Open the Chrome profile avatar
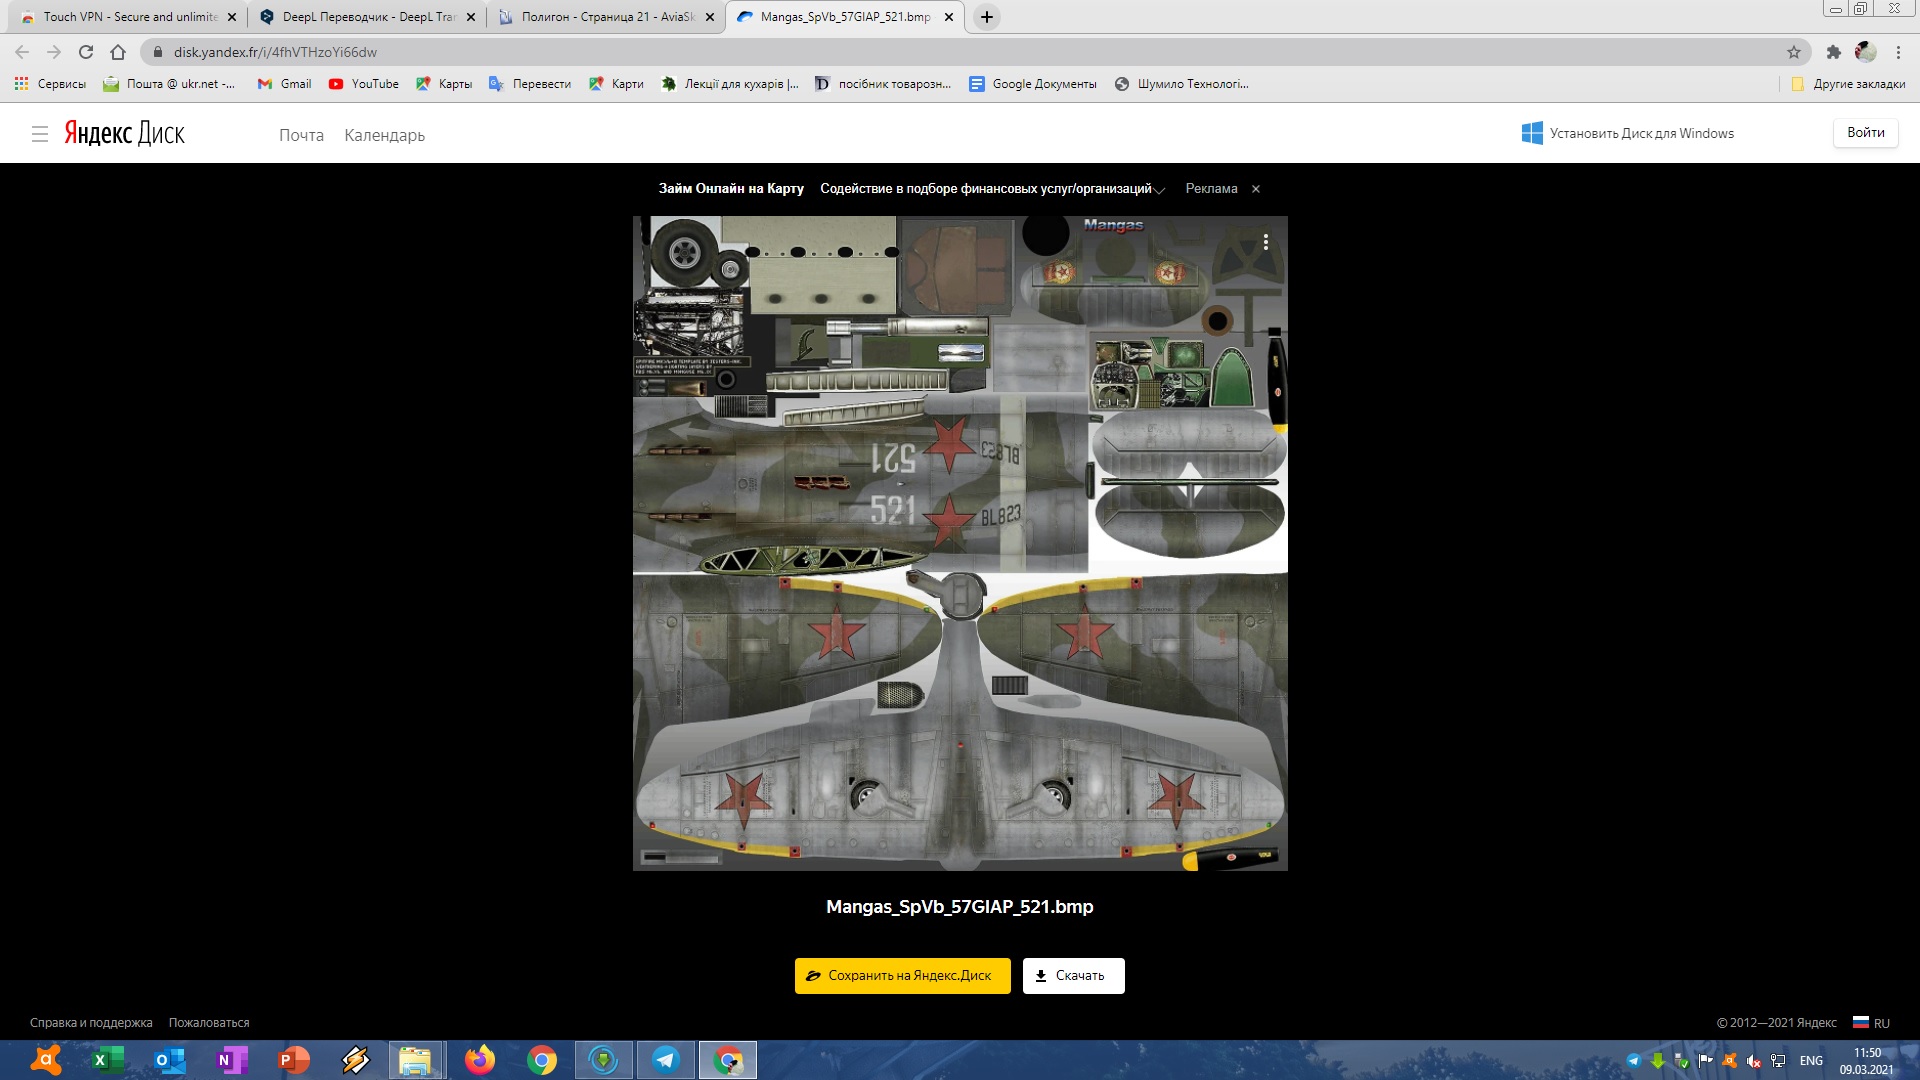This screenshot has height=1080, width=1920. pos(1865,52)
